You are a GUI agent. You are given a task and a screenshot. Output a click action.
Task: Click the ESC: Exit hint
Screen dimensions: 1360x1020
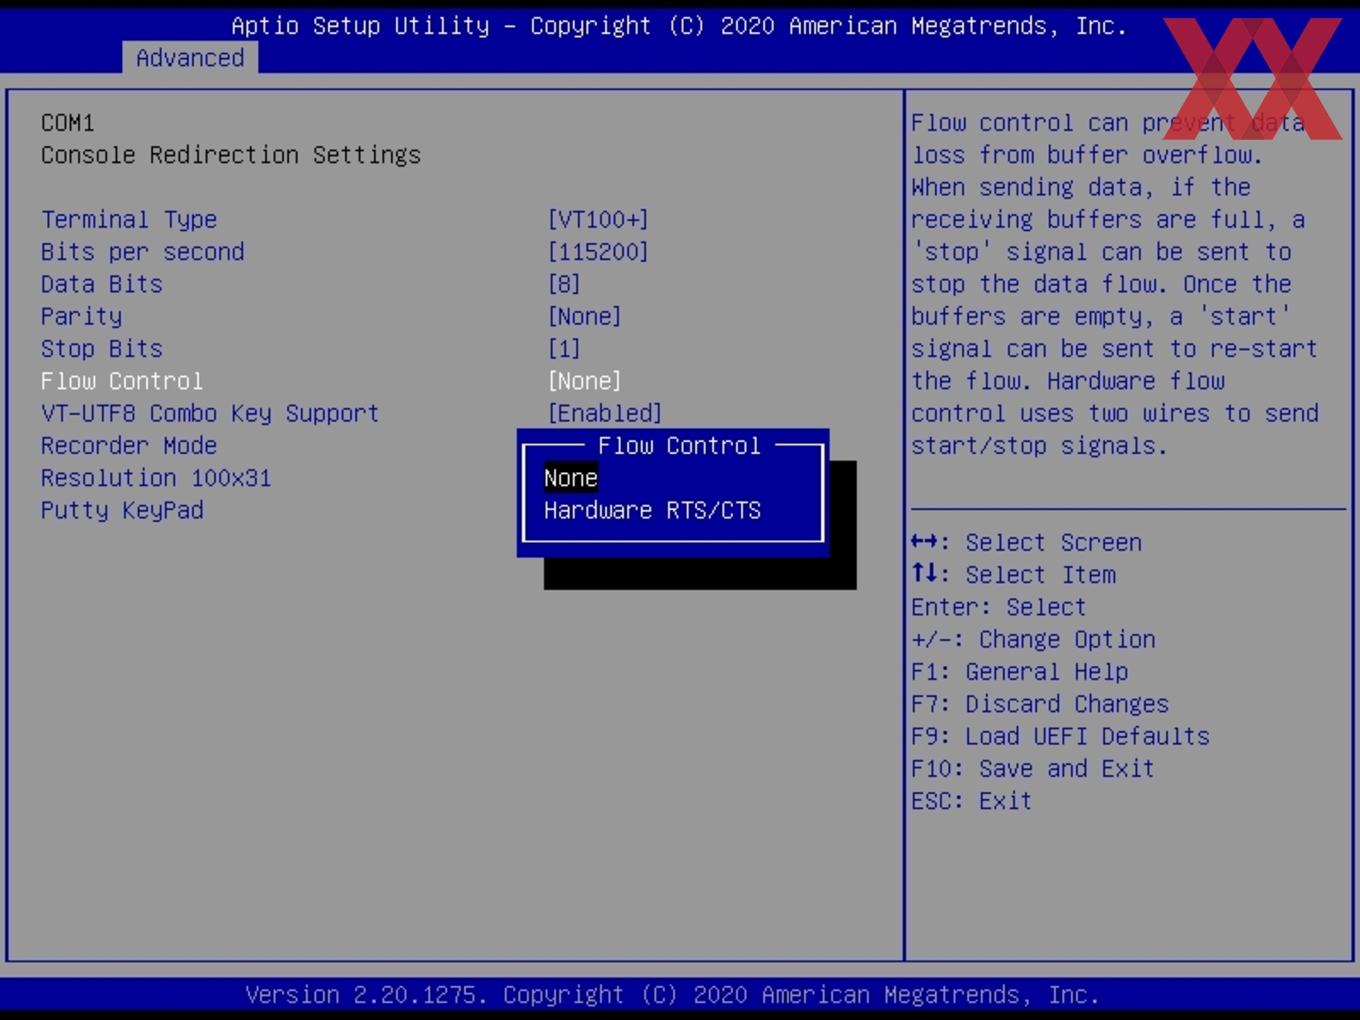pyautogui.click(x=971, y=801)
